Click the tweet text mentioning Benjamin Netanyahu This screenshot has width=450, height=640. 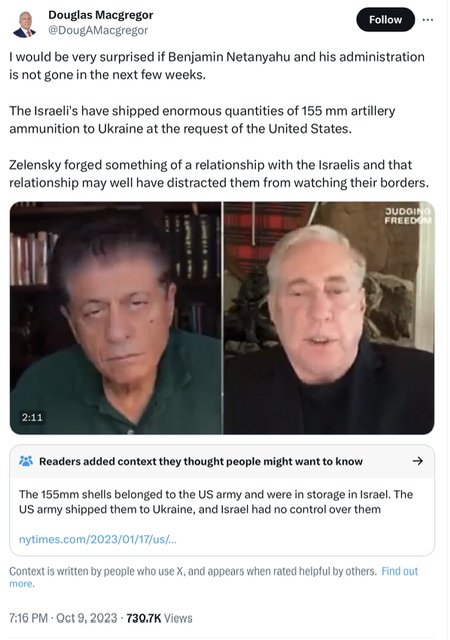tap(217, 66)
